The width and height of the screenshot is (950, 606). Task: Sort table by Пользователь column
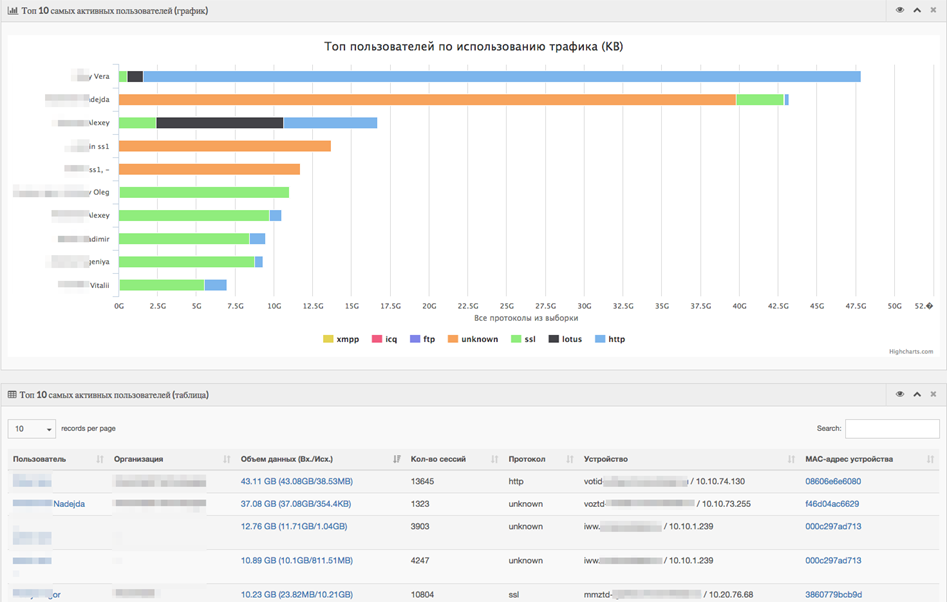58,459
